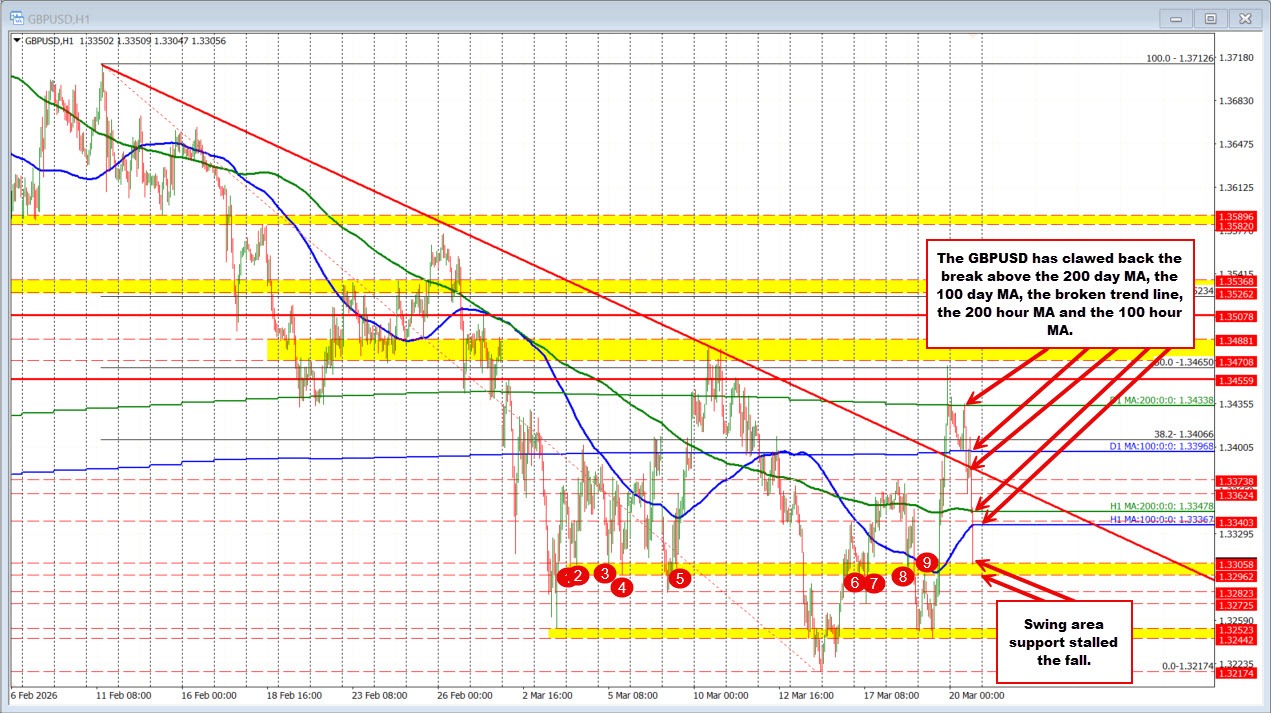Viewport: 1271px width, 713px height.
Task: Click the red circle marker numbered 3
Action: click(603, 572)
